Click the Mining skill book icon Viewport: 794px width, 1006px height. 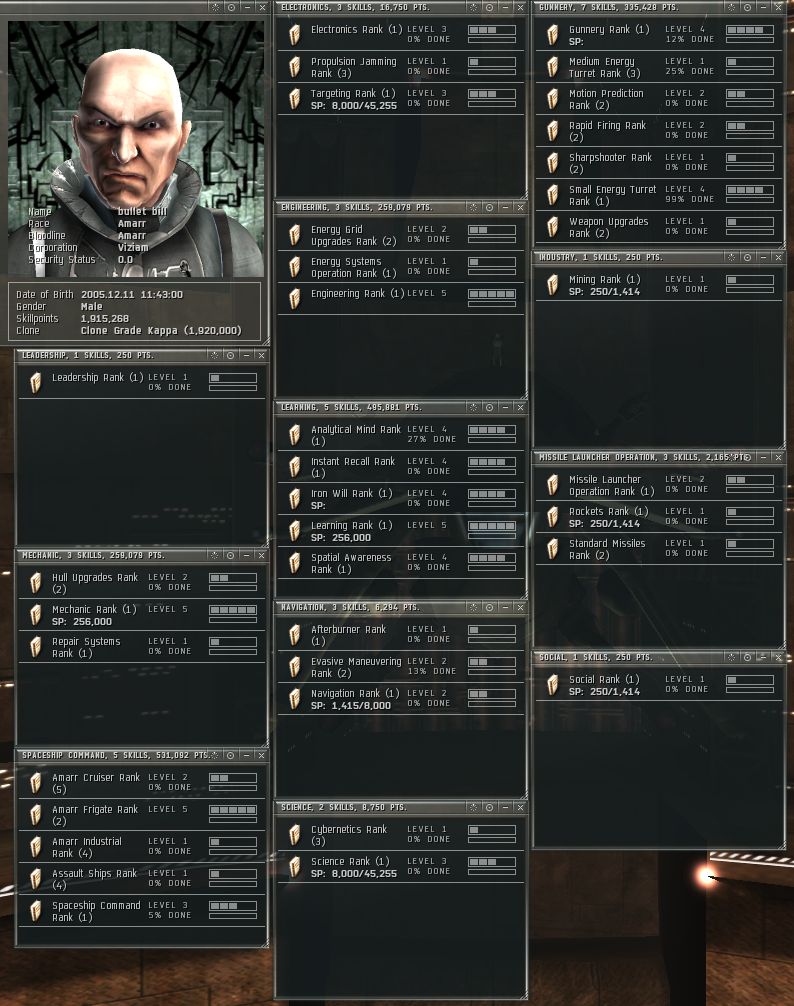(552, 285)
